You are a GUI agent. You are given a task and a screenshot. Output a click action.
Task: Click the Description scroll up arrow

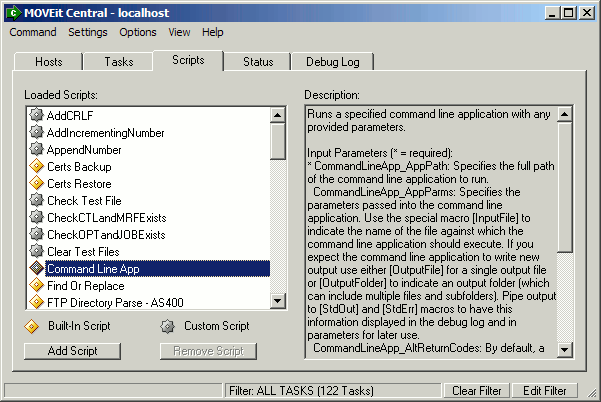point(565,114)
